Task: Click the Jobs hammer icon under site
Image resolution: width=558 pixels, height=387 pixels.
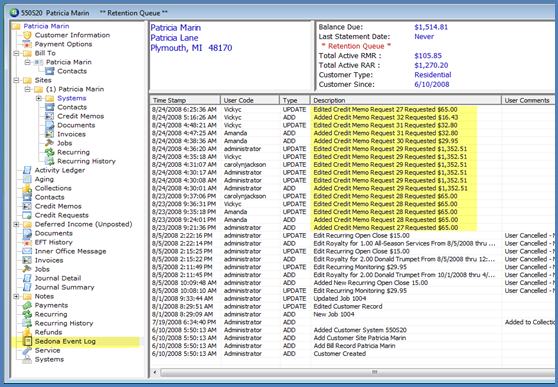Action: [x=50, y=143]
